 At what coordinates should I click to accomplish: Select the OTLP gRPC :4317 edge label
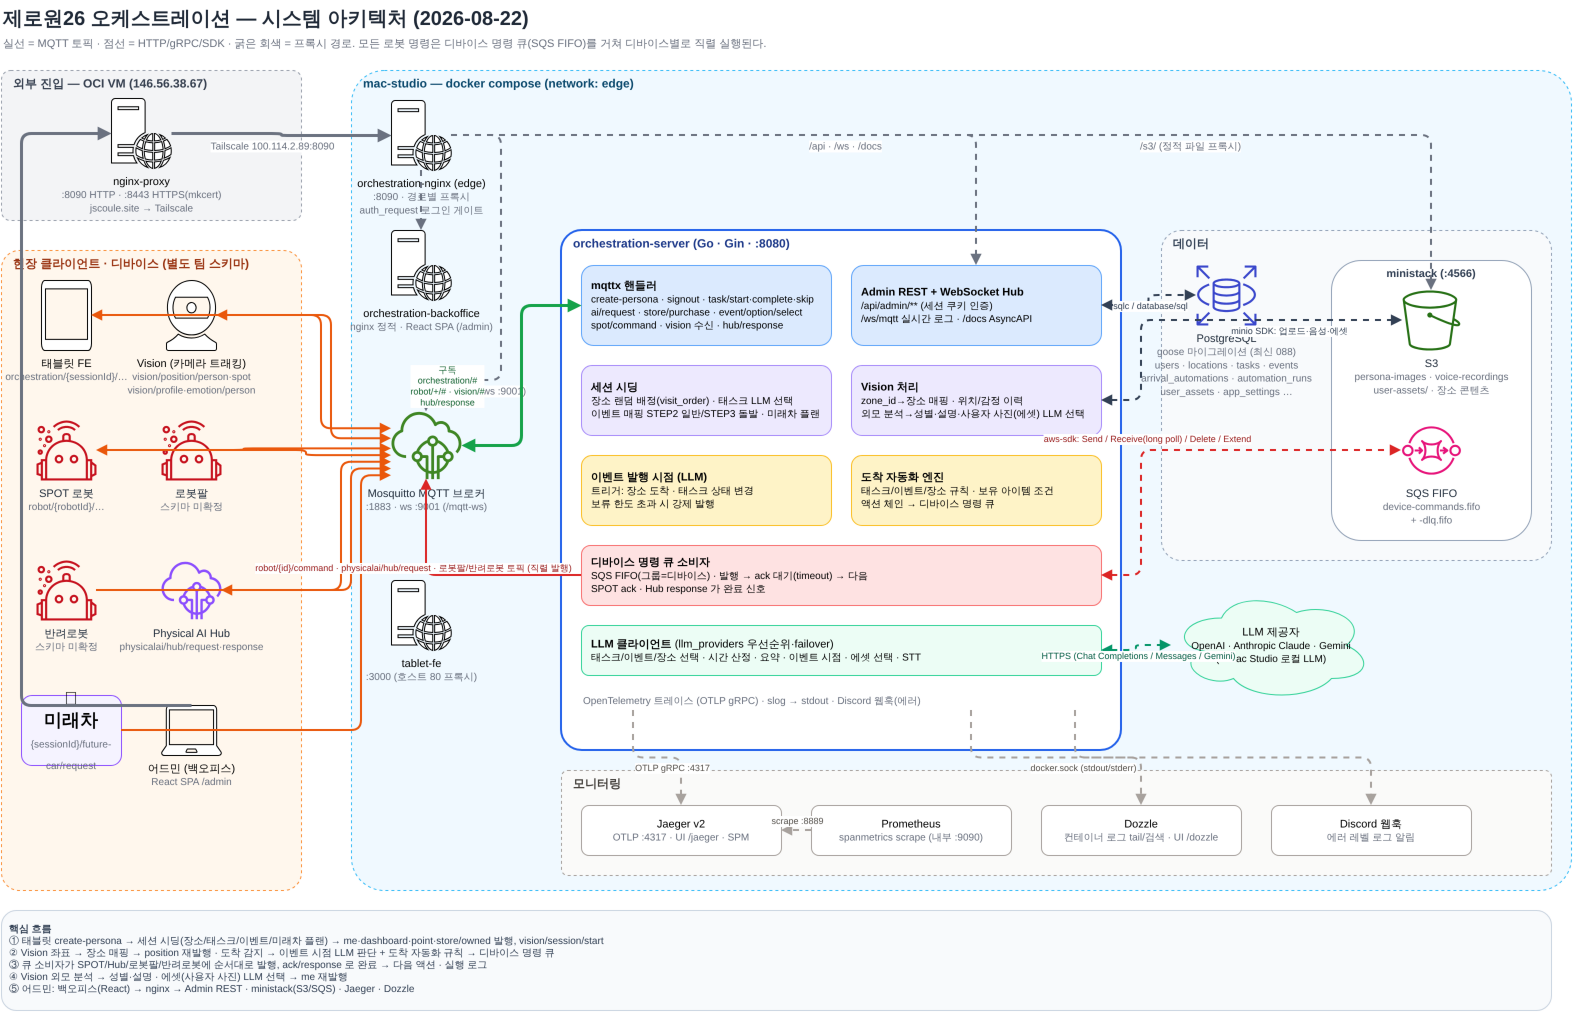(672, 768)
